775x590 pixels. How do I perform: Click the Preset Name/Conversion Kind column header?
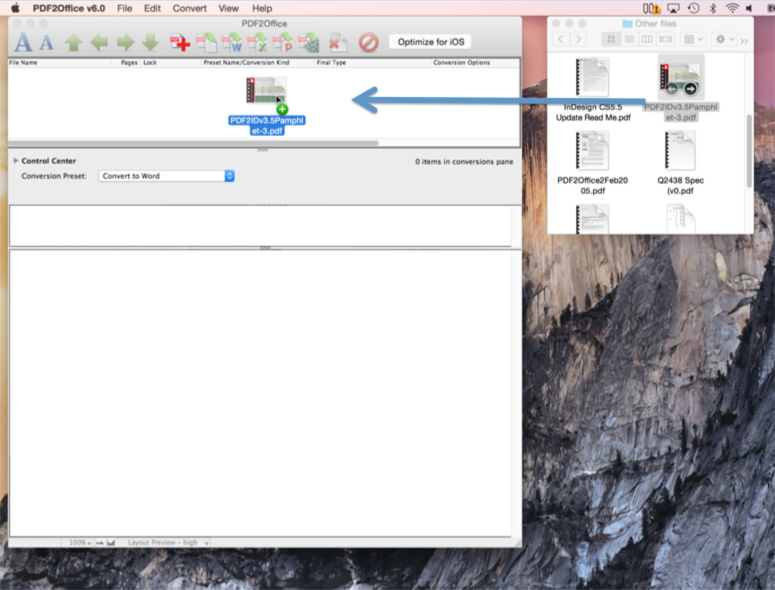tap(246, 63)
